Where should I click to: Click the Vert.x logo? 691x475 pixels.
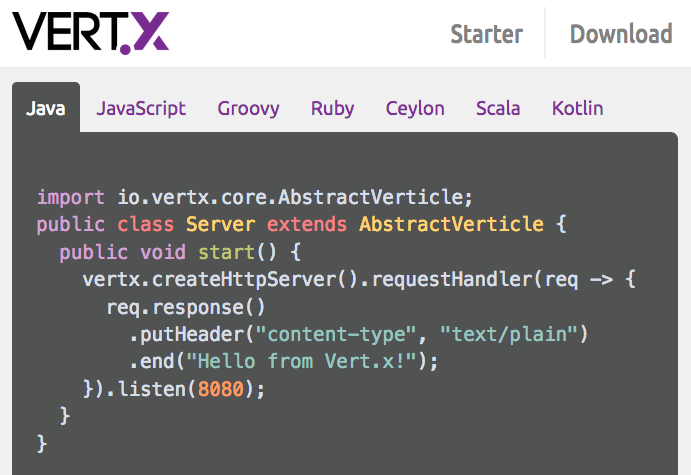[x=91, y=32]
